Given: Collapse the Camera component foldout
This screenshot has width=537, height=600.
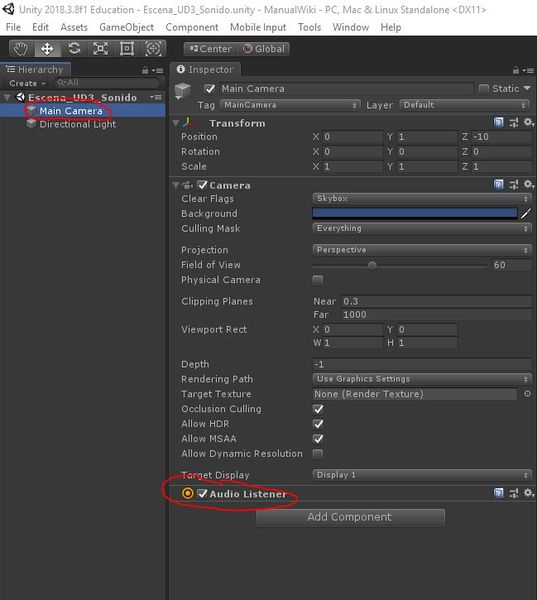Looking at the screenshot, I should click(x=176, y=185).
